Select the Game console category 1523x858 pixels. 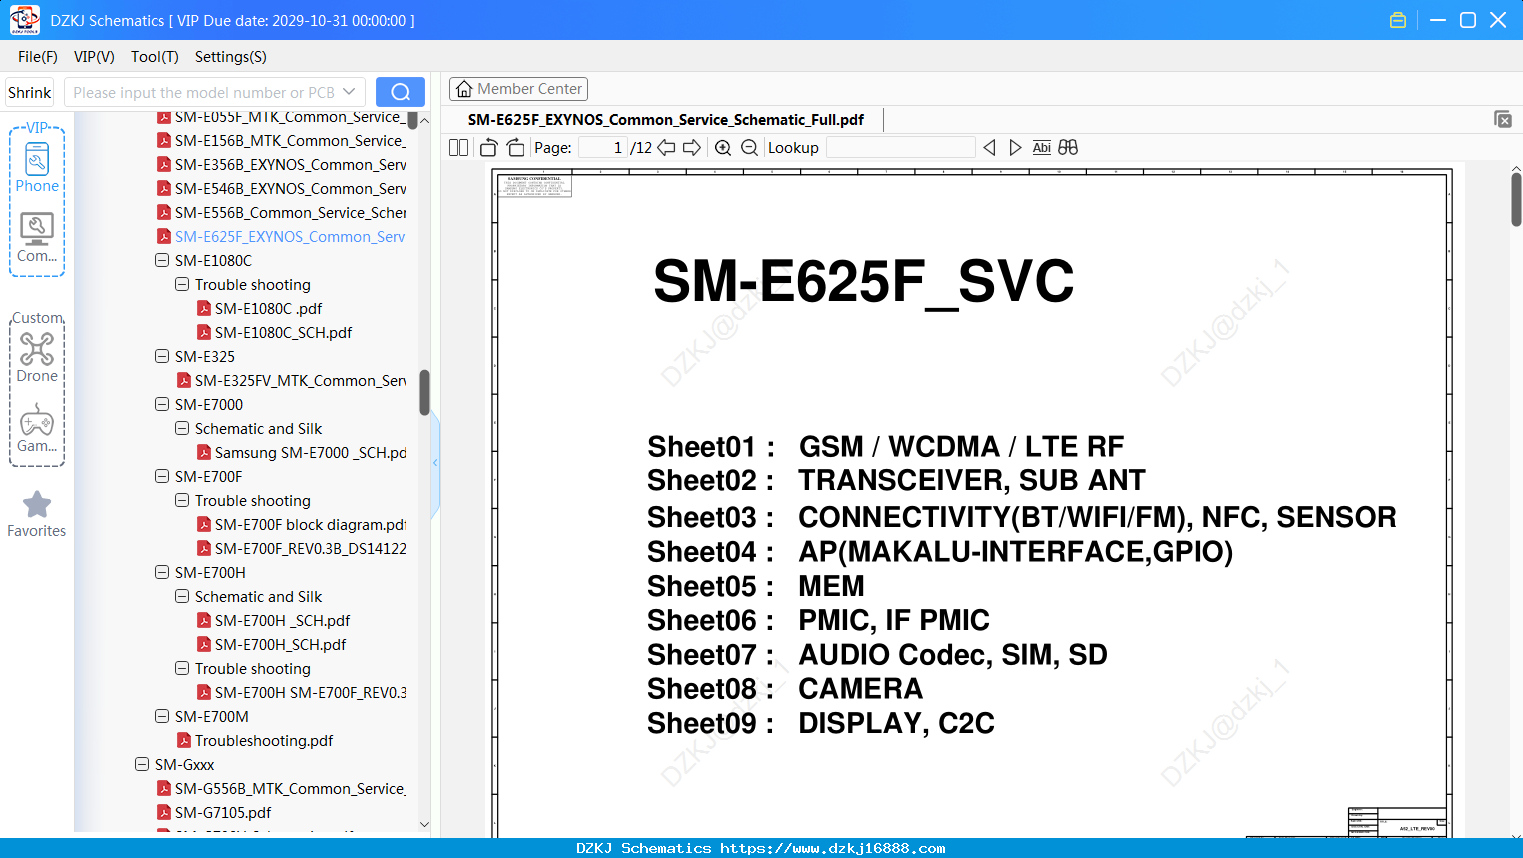click(x=37, y=428)
